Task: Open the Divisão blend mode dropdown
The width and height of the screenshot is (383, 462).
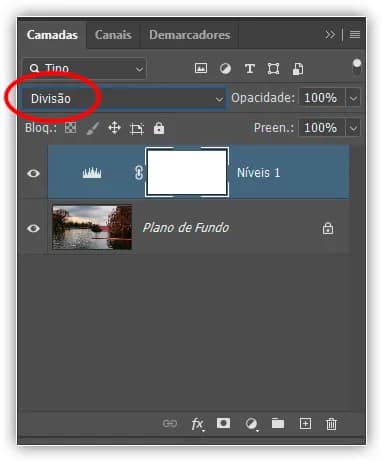Action: pos(124,99)
